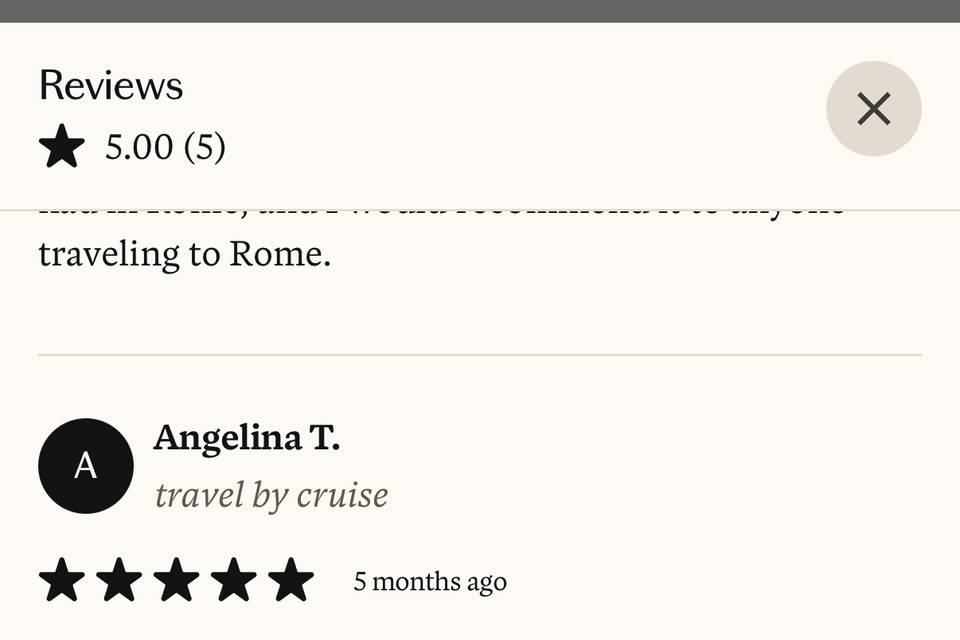Screen dimensions: 960x640
Task: Click the fourth star of Angelina's rating
Action: coord(234,579)
